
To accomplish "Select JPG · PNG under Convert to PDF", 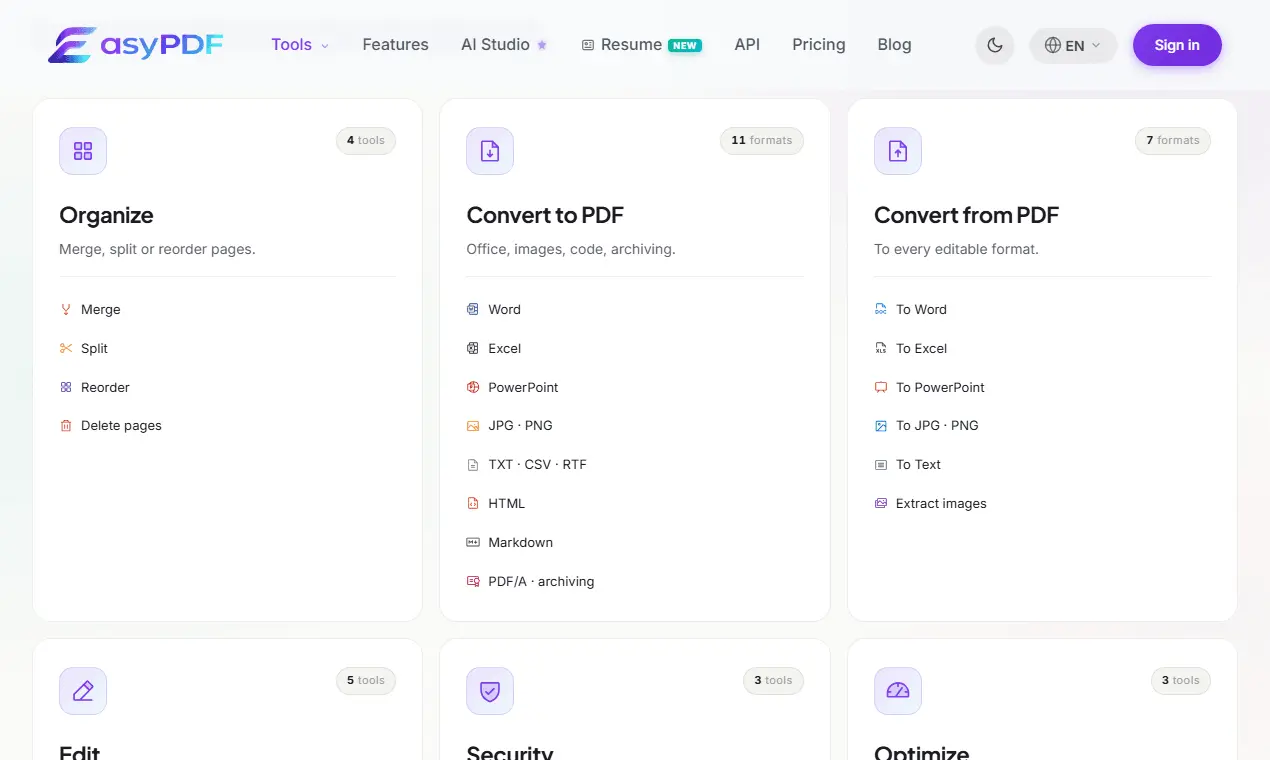I will 520,426.
